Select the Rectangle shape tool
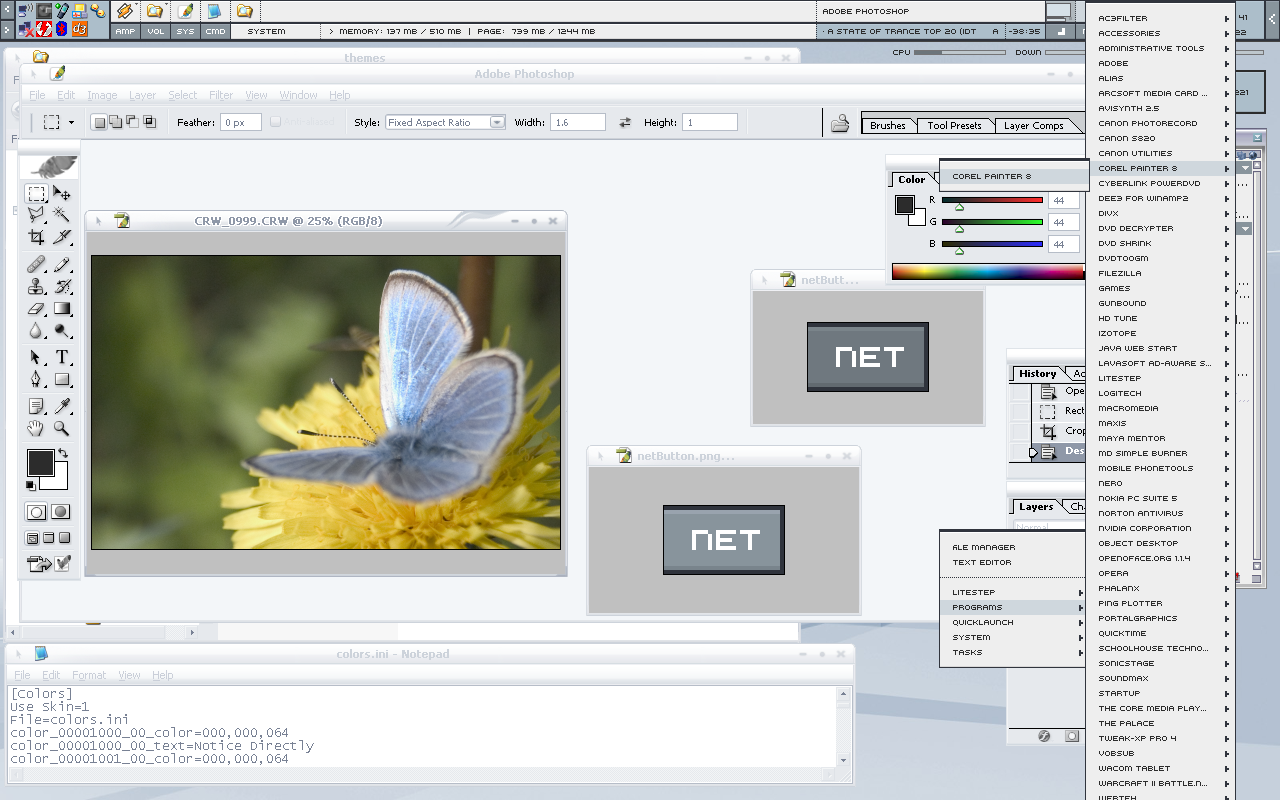 62,379
